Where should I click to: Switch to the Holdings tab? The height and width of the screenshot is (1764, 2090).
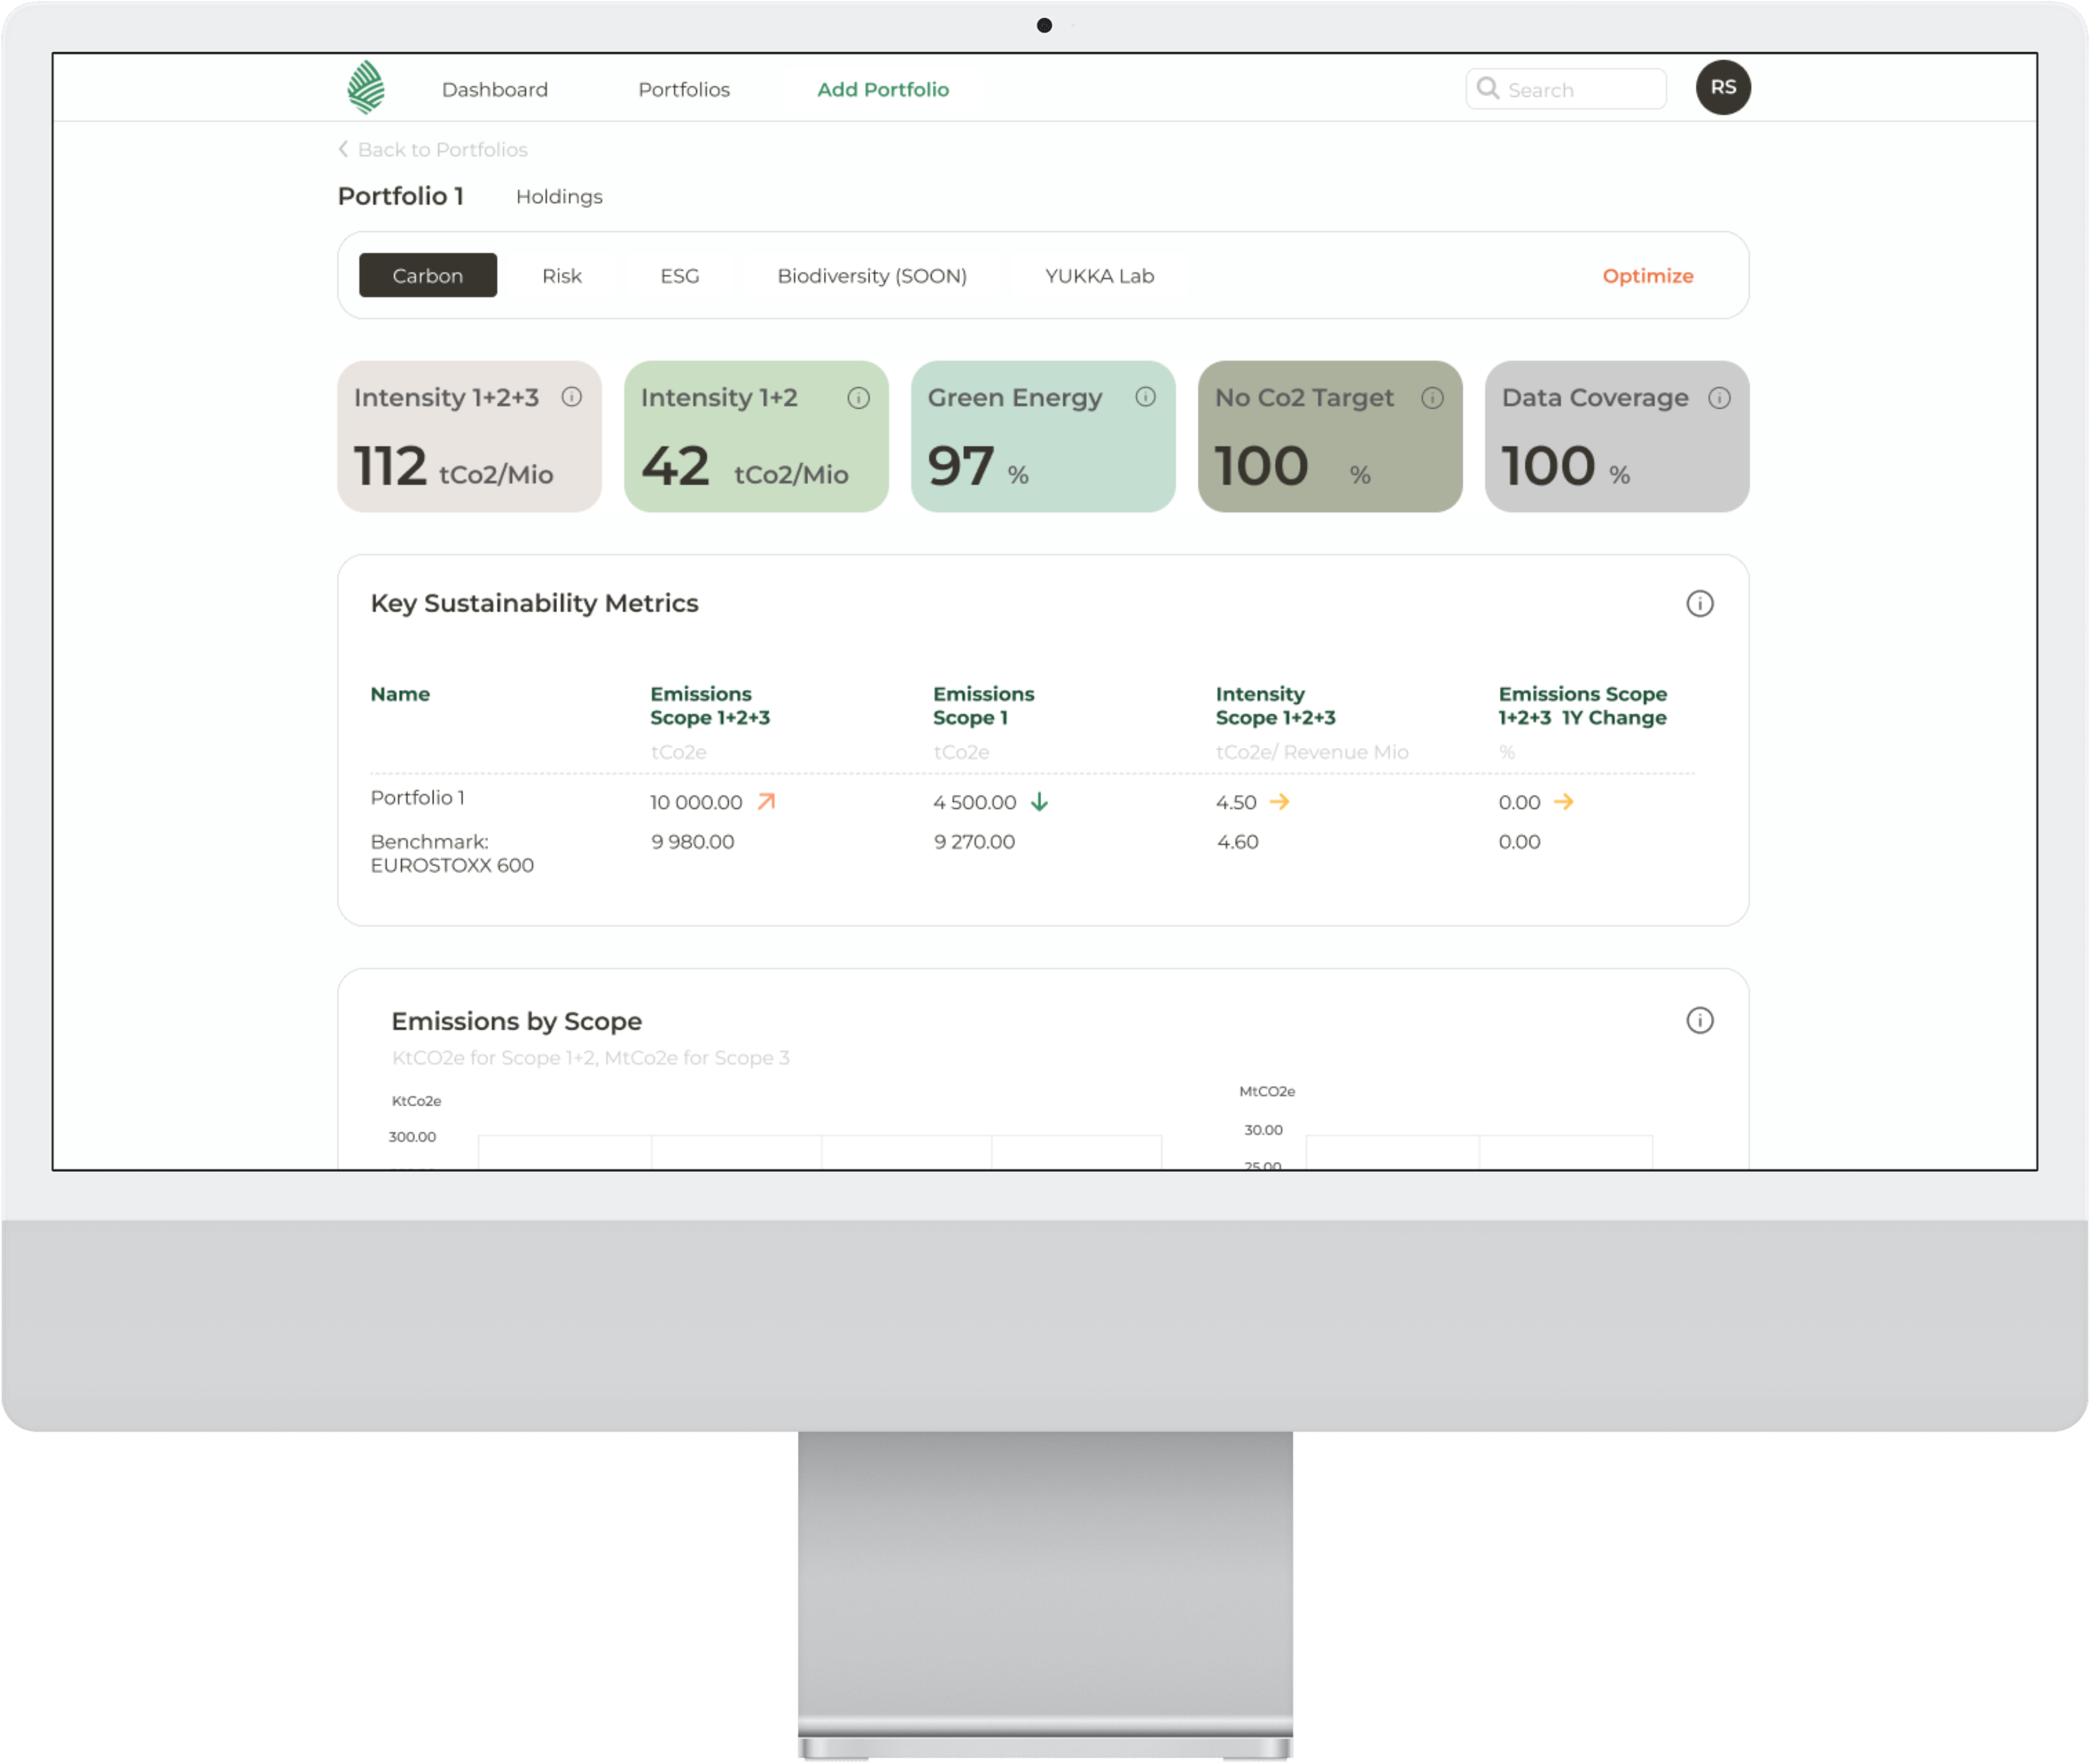tap(558, 196)
